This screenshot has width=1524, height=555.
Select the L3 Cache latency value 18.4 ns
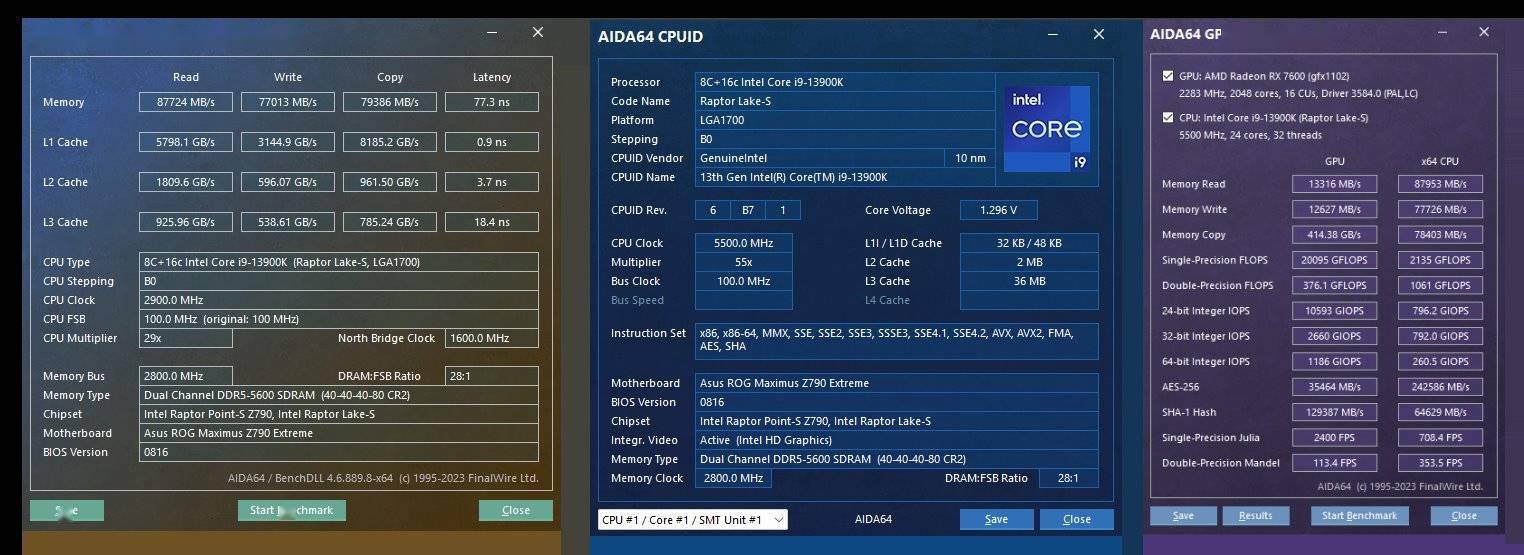point(492,222)
